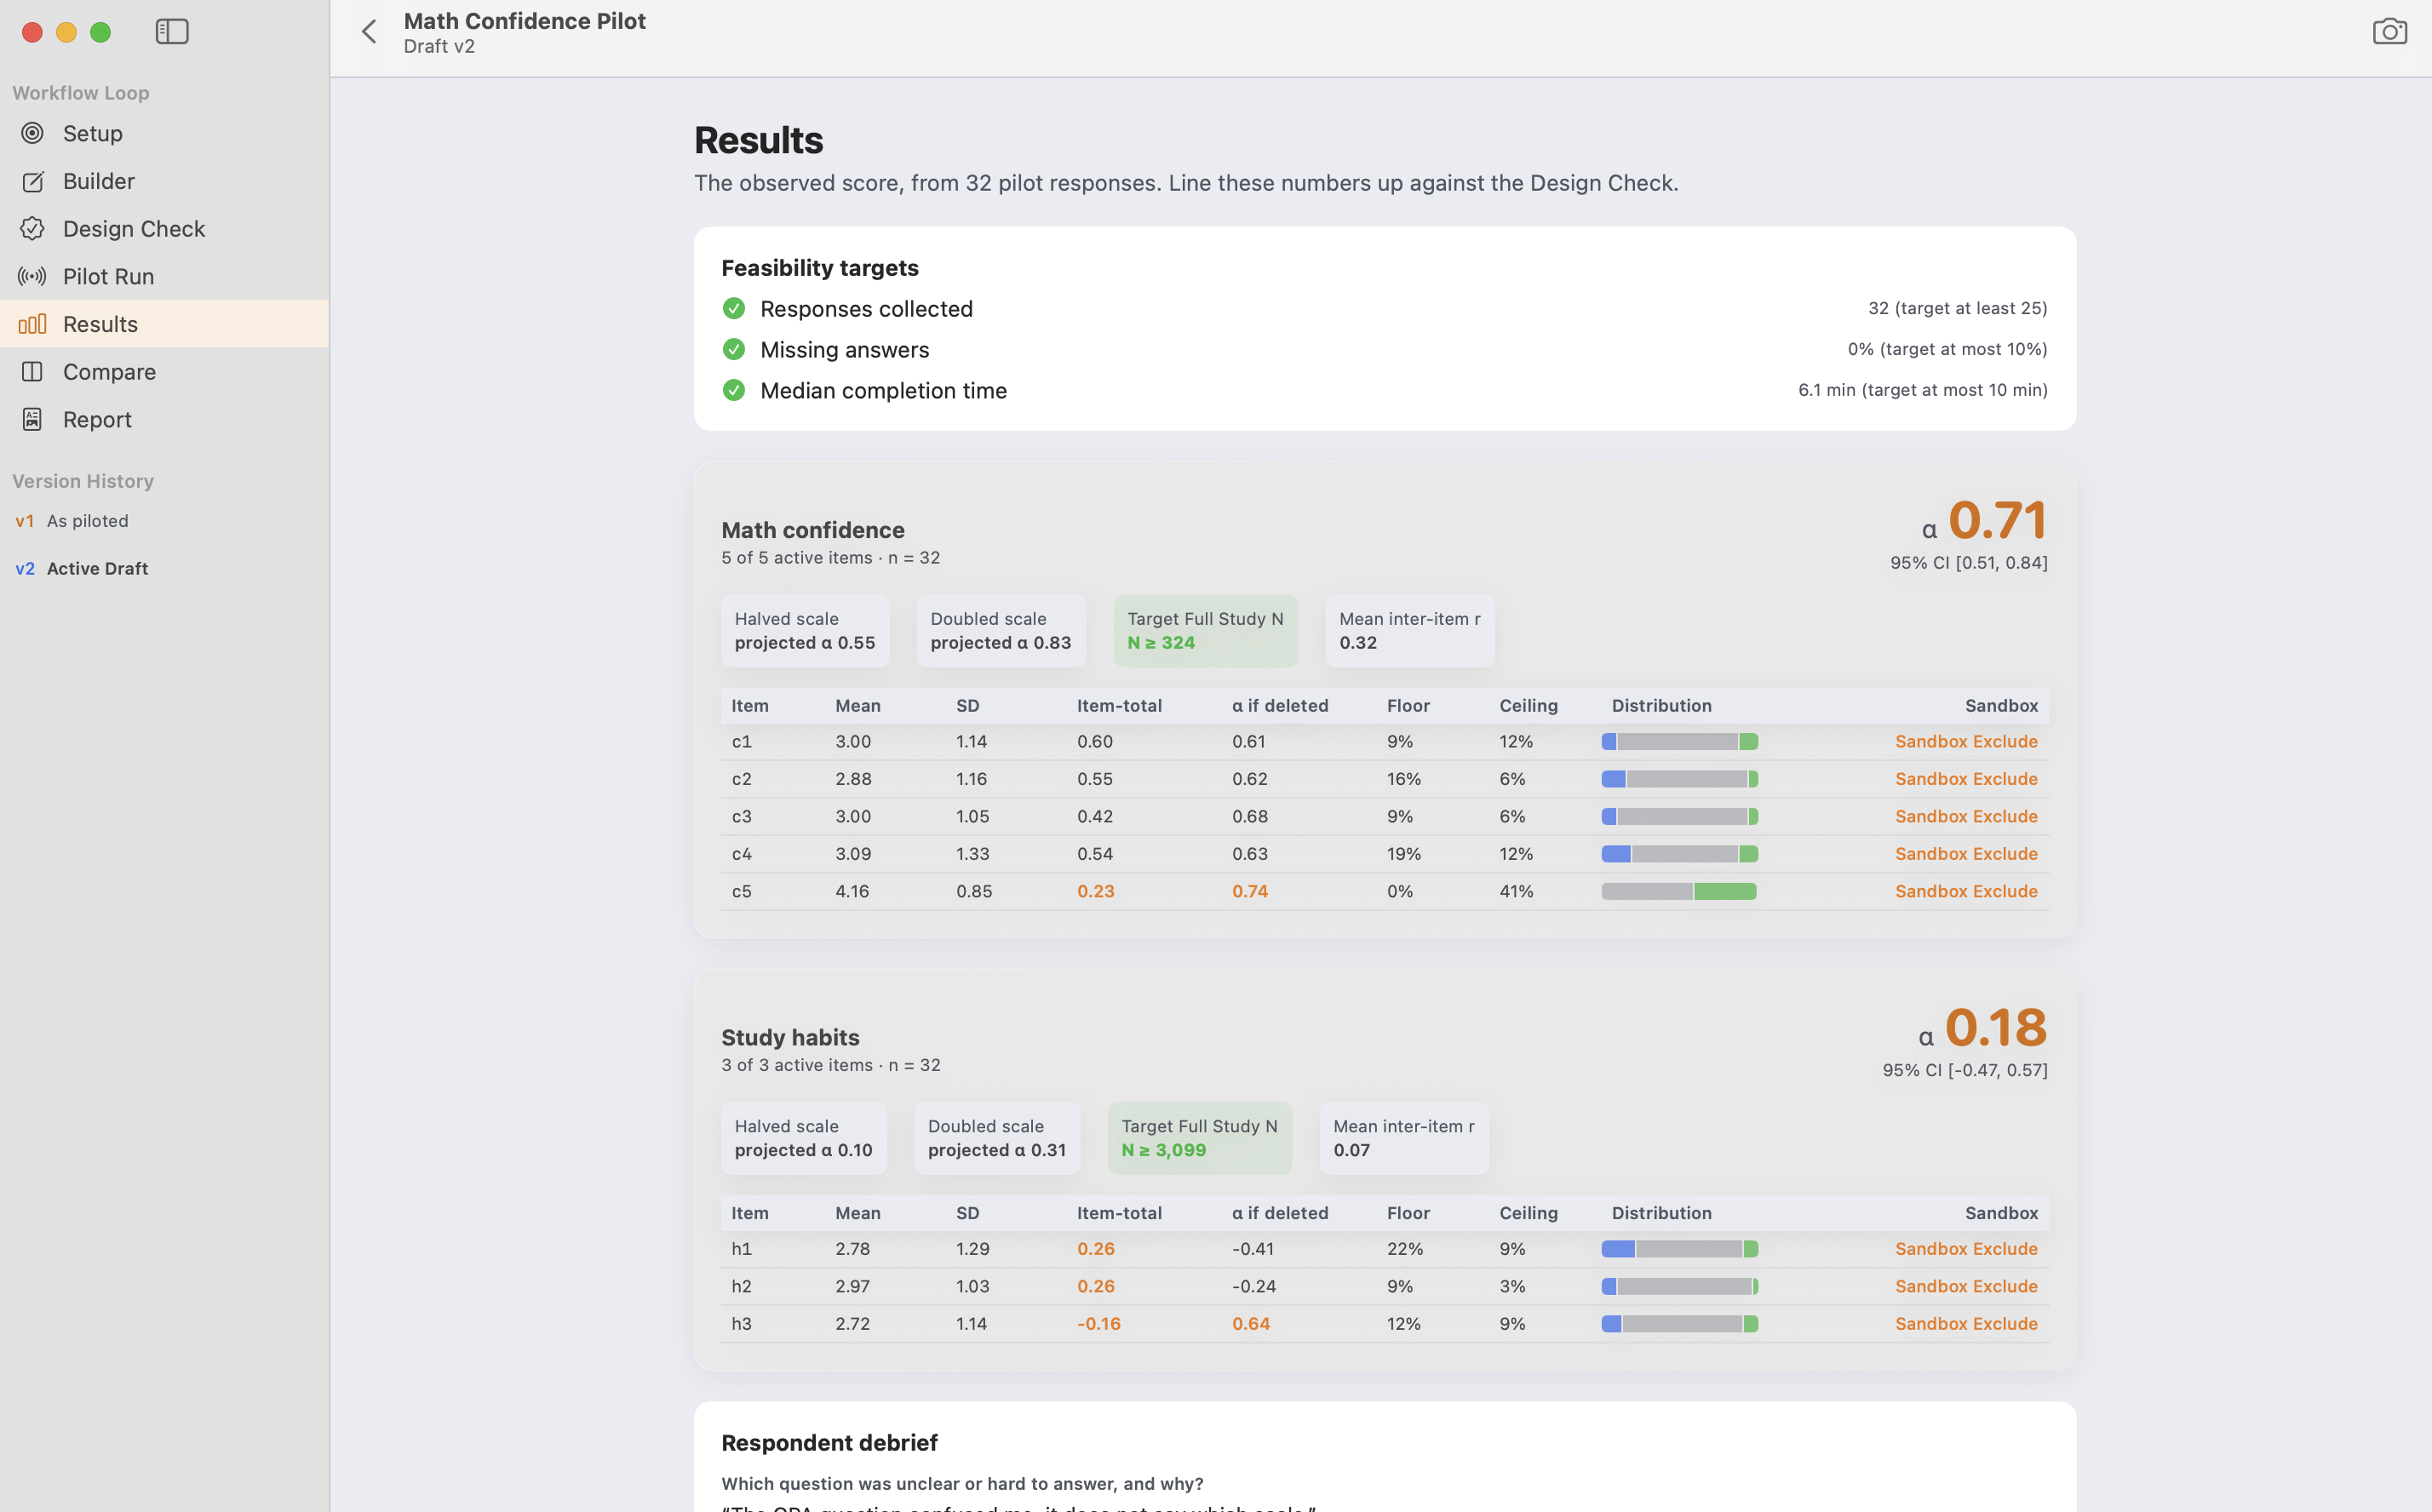Click the Report document icon

coord(32,419)
